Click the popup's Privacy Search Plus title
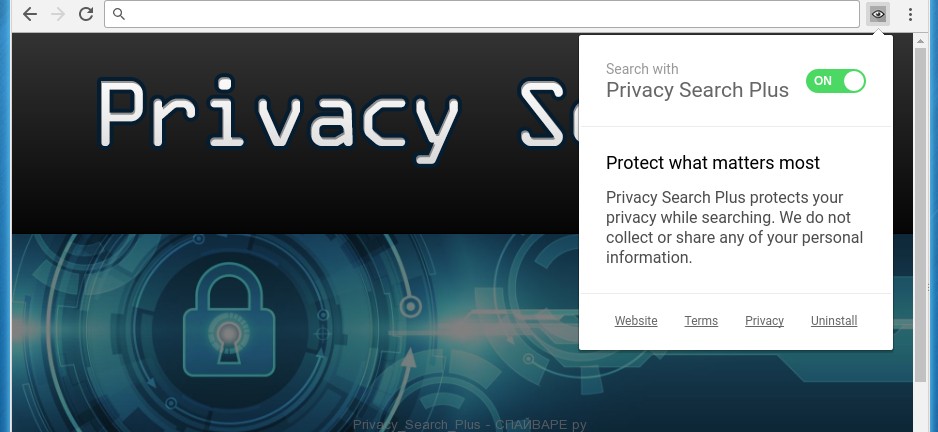Screen dimensions: 938x432 pyautogui.click(x=697, y=90)
